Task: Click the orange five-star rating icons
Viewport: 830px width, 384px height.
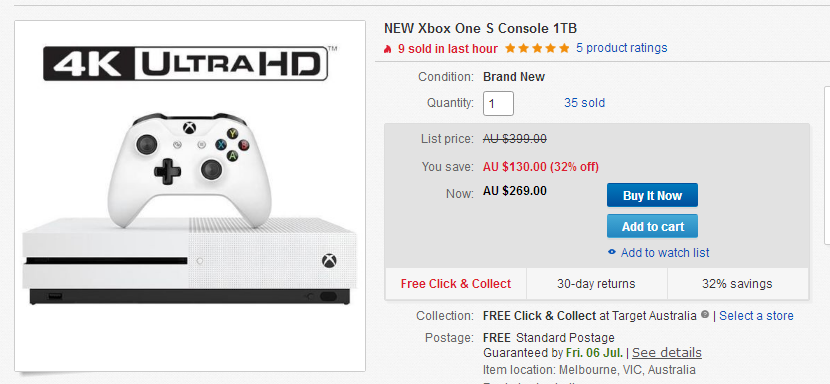Action: pyautogui.click(x=537, y=49)
